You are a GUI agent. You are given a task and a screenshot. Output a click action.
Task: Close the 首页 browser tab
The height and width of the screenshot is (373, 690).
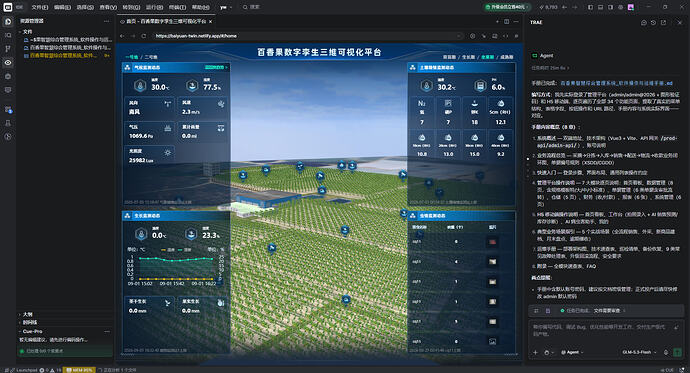click(210, 21)
